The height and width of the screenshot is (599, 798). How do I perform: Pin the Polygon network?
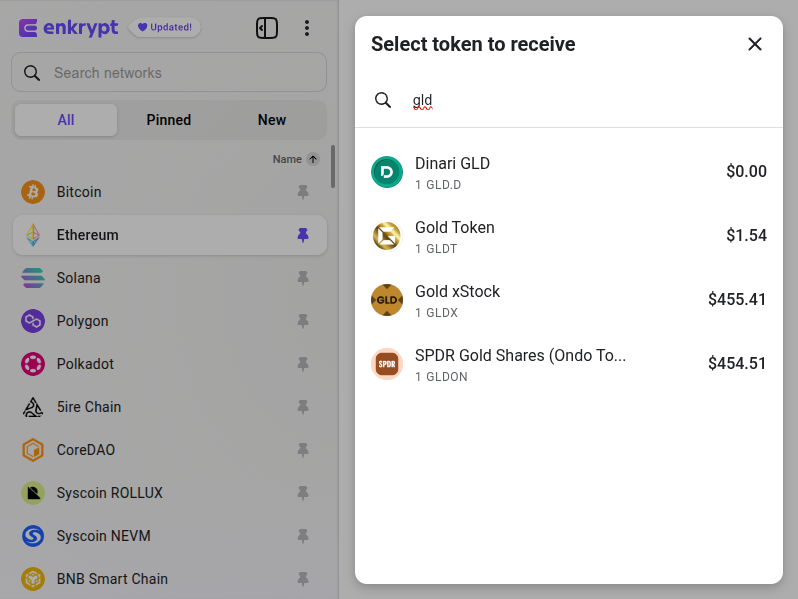tap(303, 321)
